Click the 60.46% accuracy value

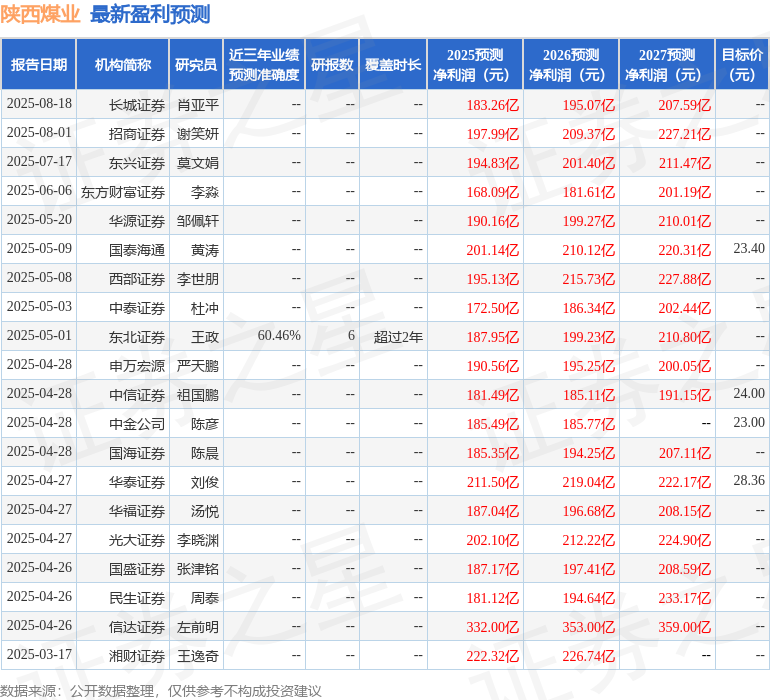pyautogui.click(x=279, y=336)
